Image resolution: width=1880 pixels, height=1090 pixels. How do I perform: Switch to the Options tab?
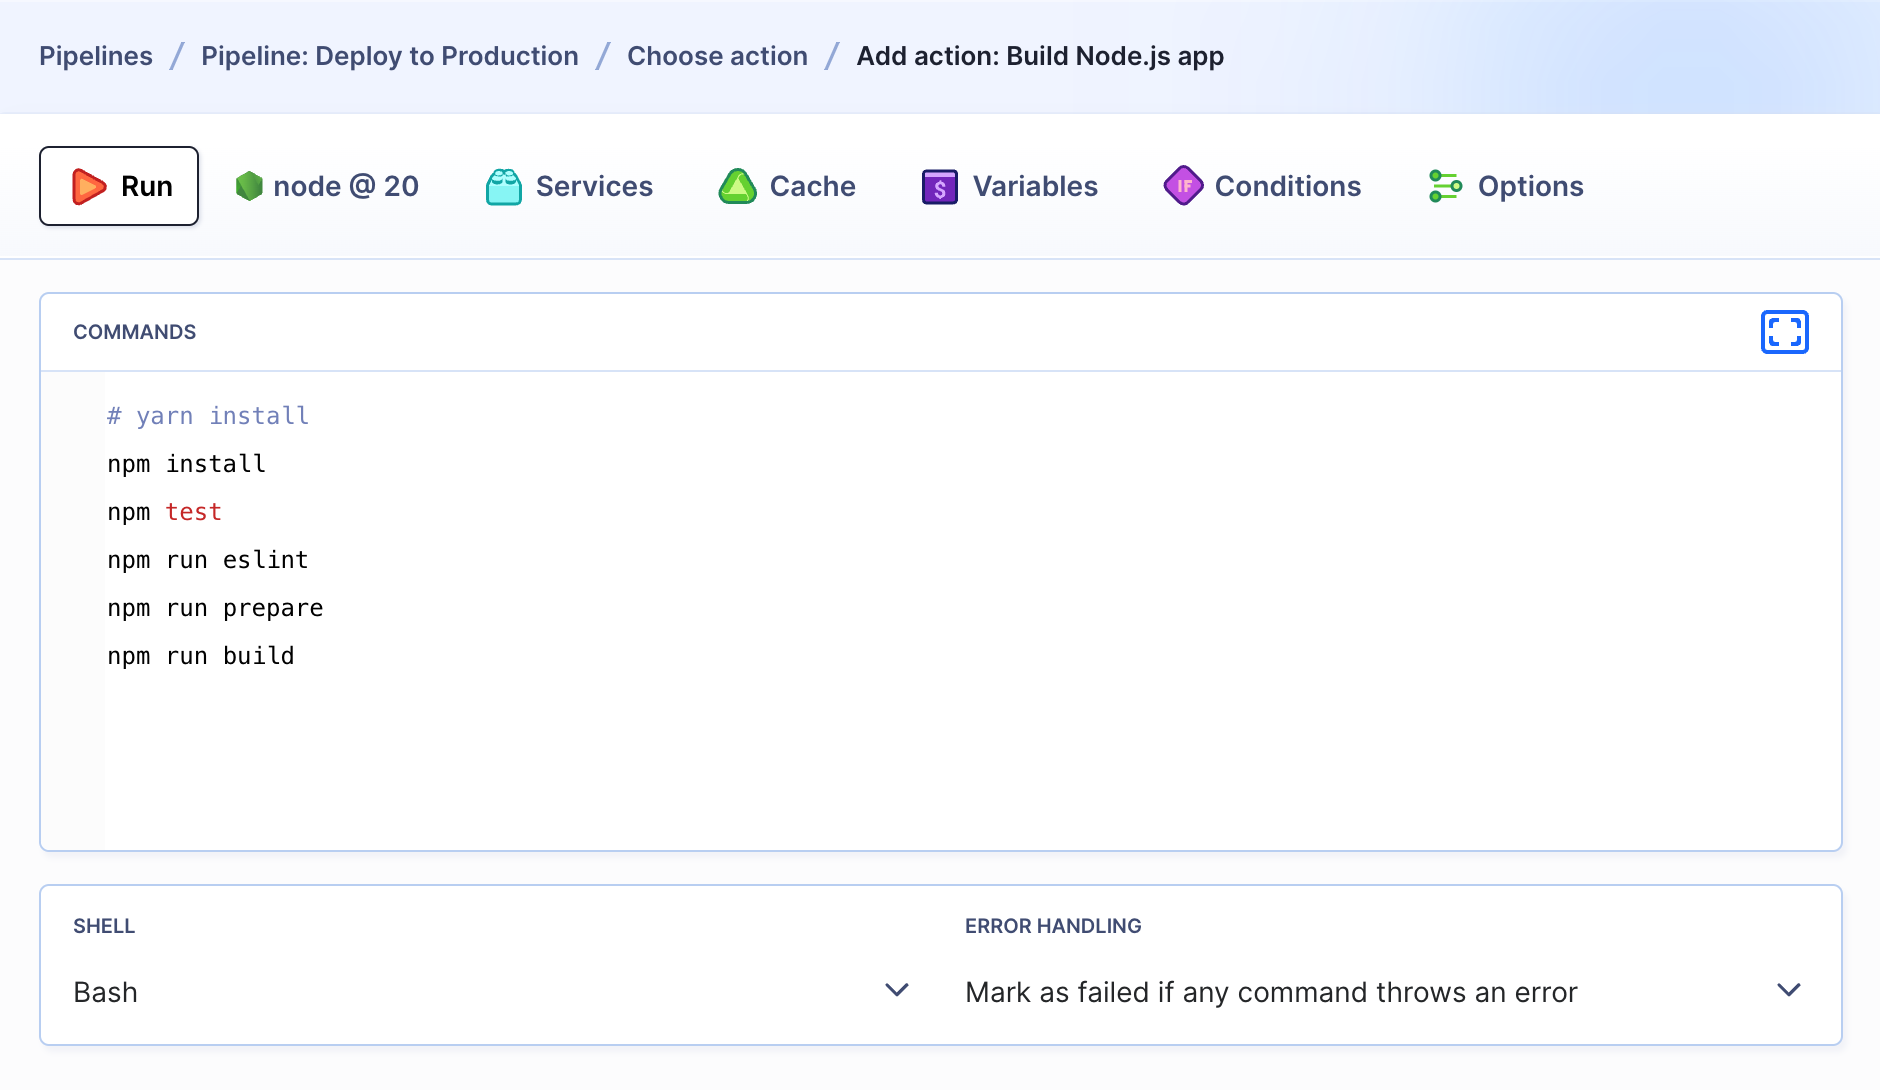pyautogui.click(x=1506, y=186)
